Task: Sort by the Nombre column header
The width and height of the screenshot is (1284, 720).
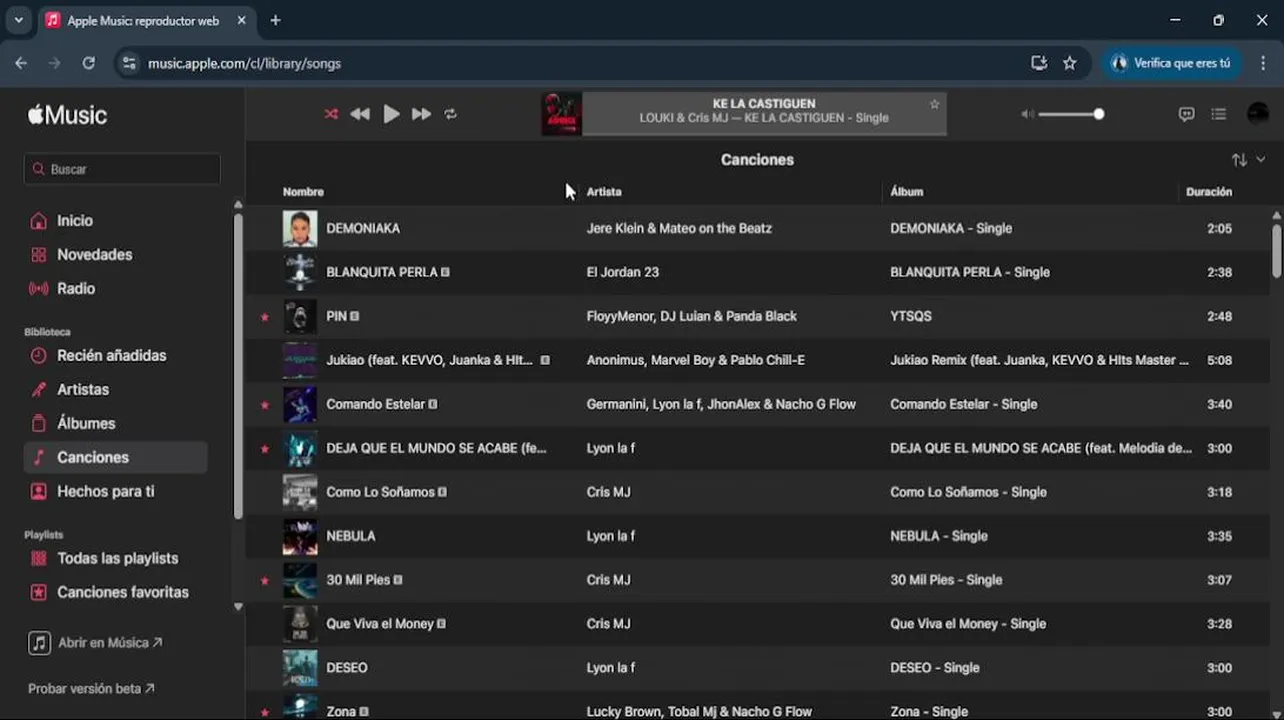Action: [303, 192]
